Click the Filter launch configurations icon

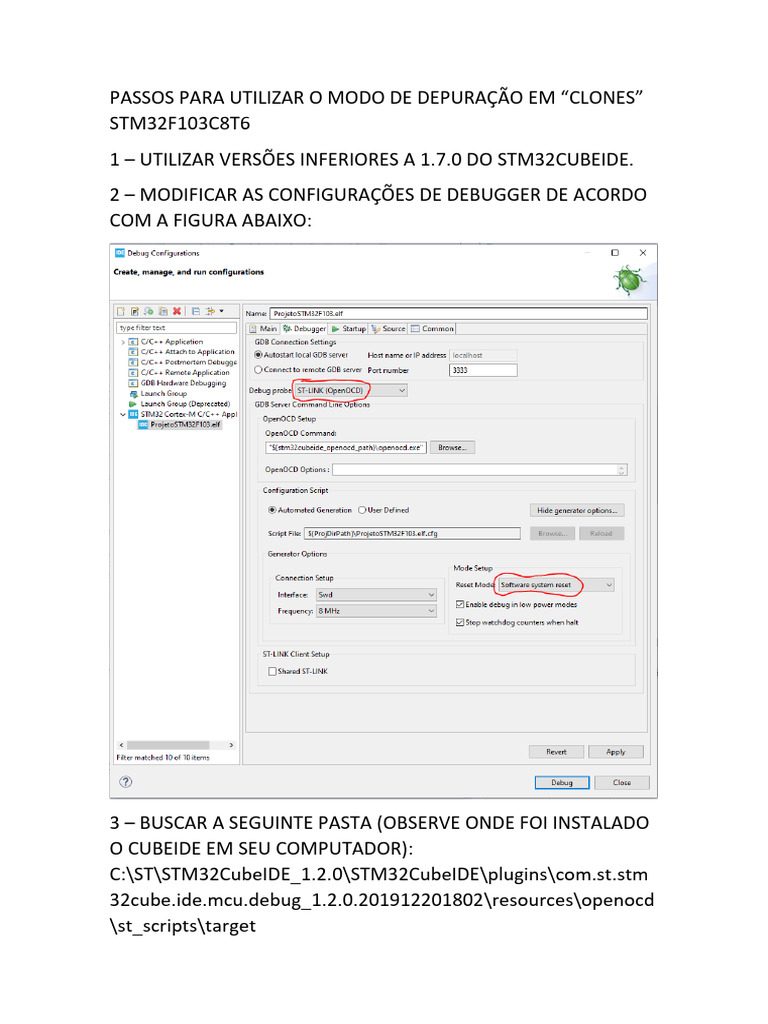(210, 312)
